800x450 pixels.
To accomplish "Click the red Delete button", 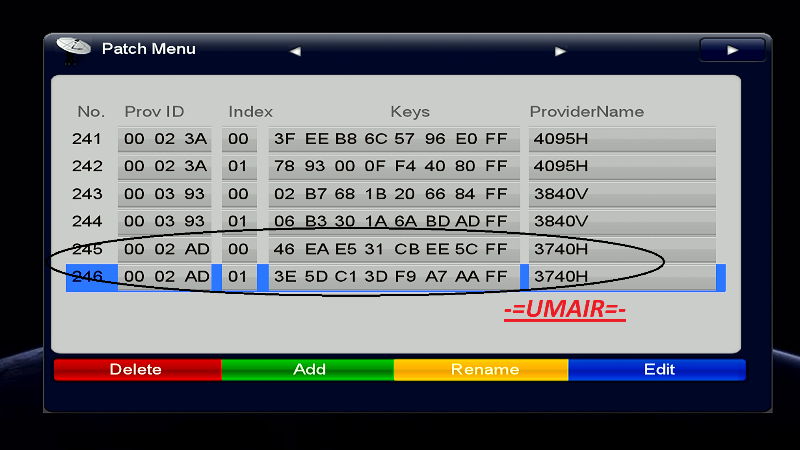I will pos(138,369).
